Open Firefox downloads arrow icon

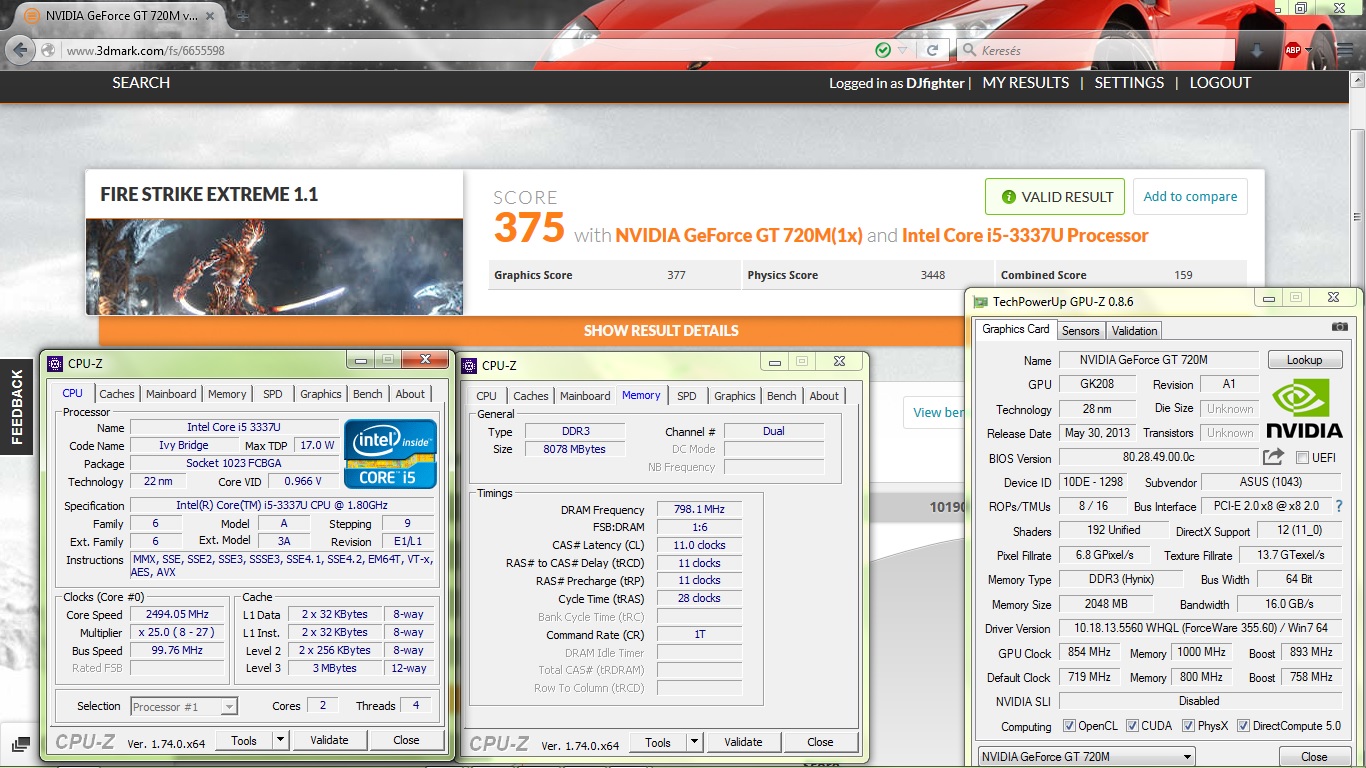(1258, 50)
